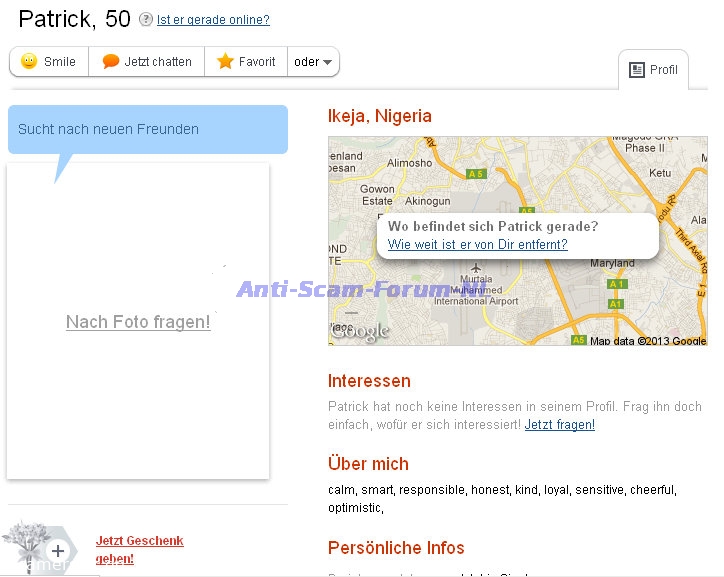The width and height of the screenshot is (724, 577).
Task: Click the airplane airport icon on map
Action: tap(476, 269)
